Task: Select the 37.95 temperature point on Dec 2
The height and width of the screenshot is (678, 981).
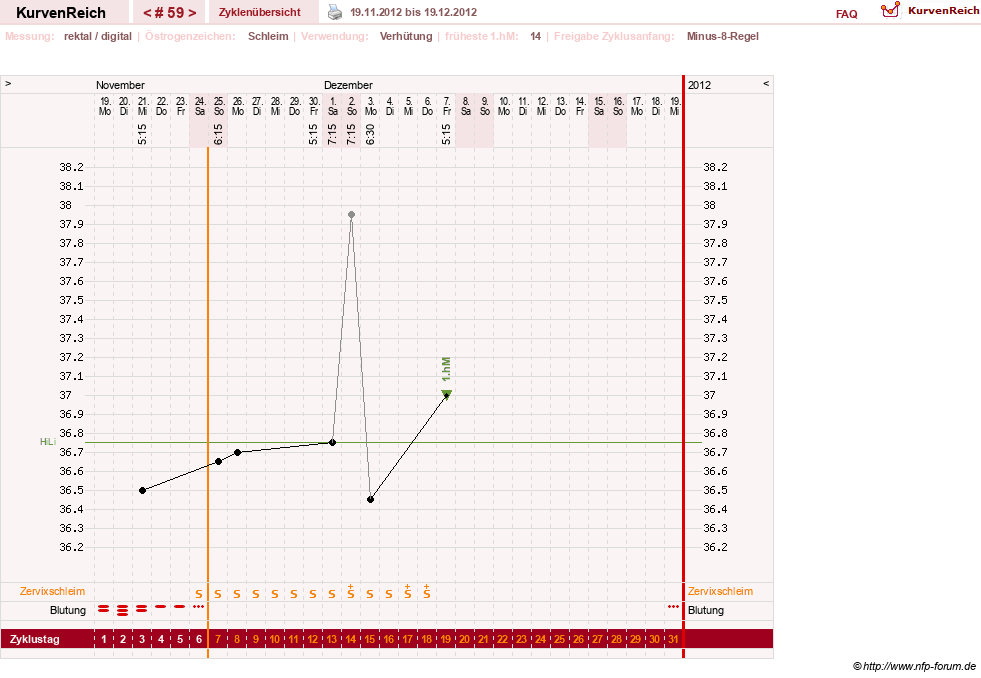Action: click(x=352, y=215)
